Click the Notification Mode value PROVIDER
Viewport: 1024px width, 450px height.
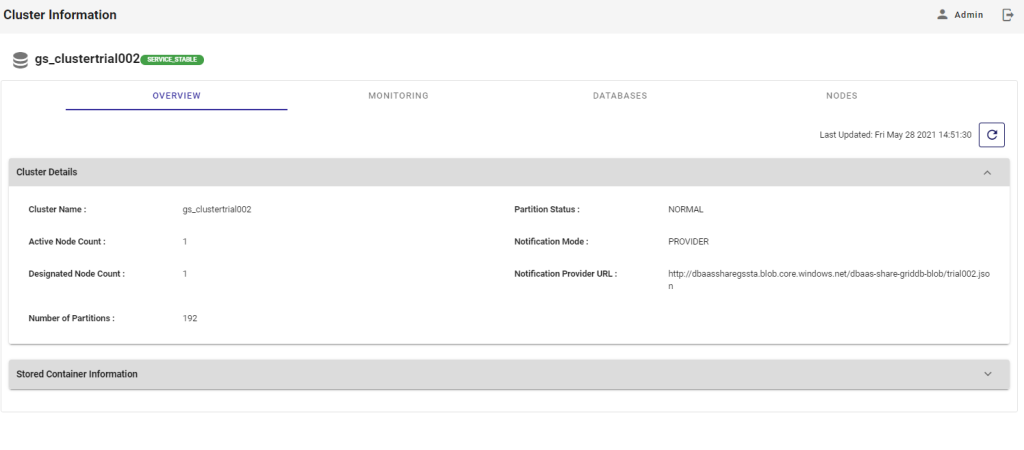688,242
